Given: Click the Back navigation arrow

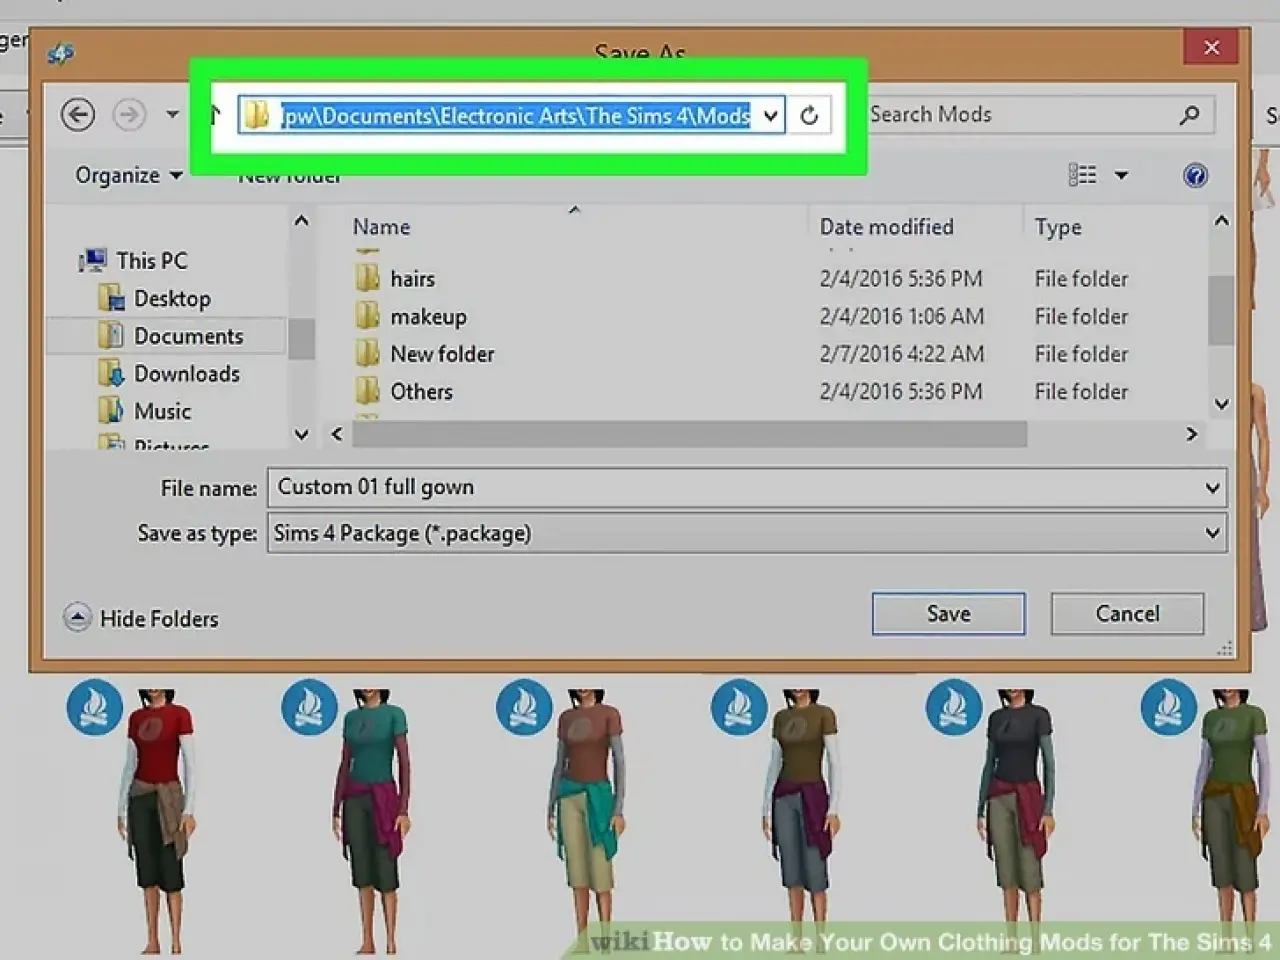Looking at the screenshot, I should (x=78, y=115).
